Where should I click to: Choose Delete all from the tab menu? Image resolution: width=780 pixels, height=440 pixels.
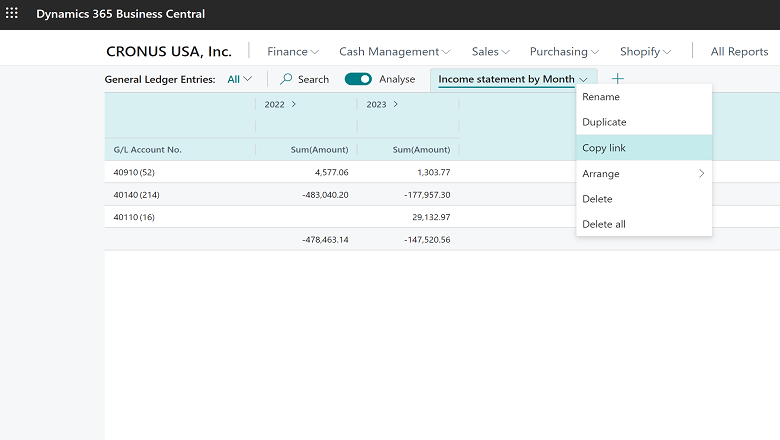coord(644,224)
